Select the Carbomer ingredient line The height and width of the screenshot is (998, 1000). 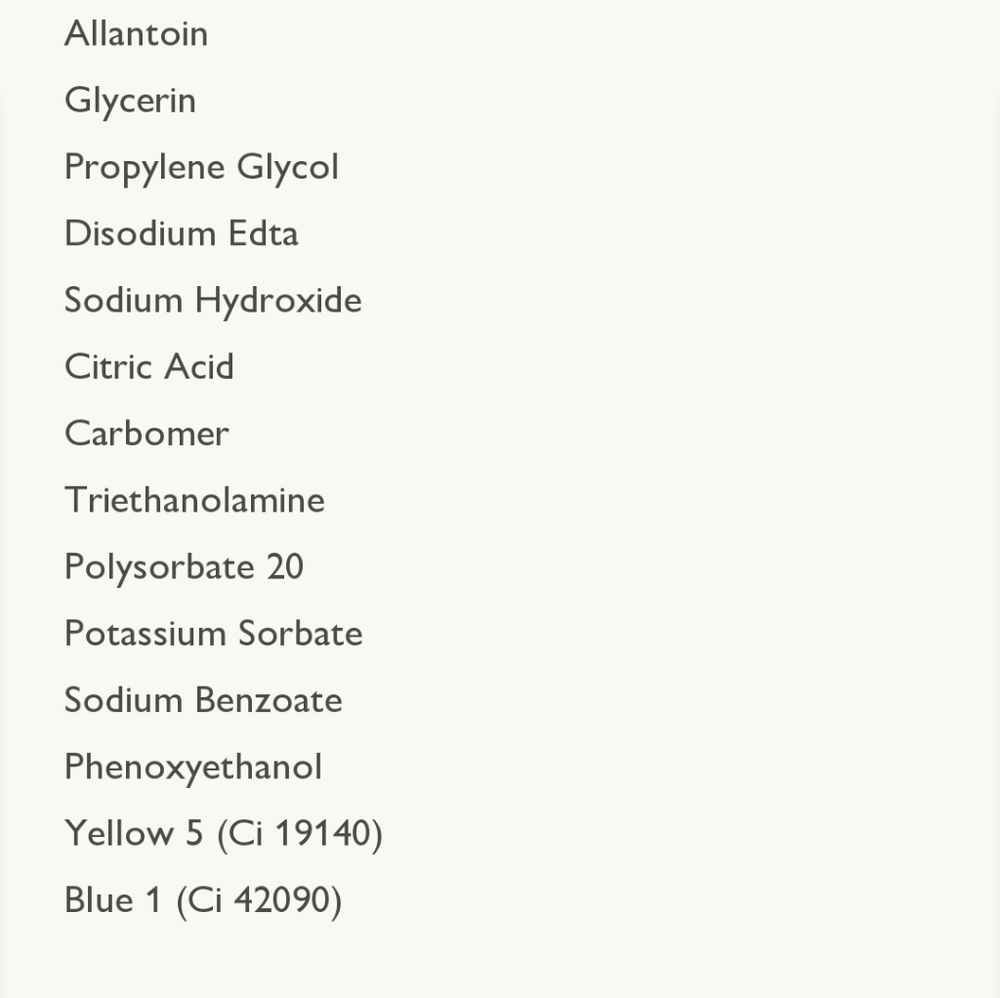(146, 434)
